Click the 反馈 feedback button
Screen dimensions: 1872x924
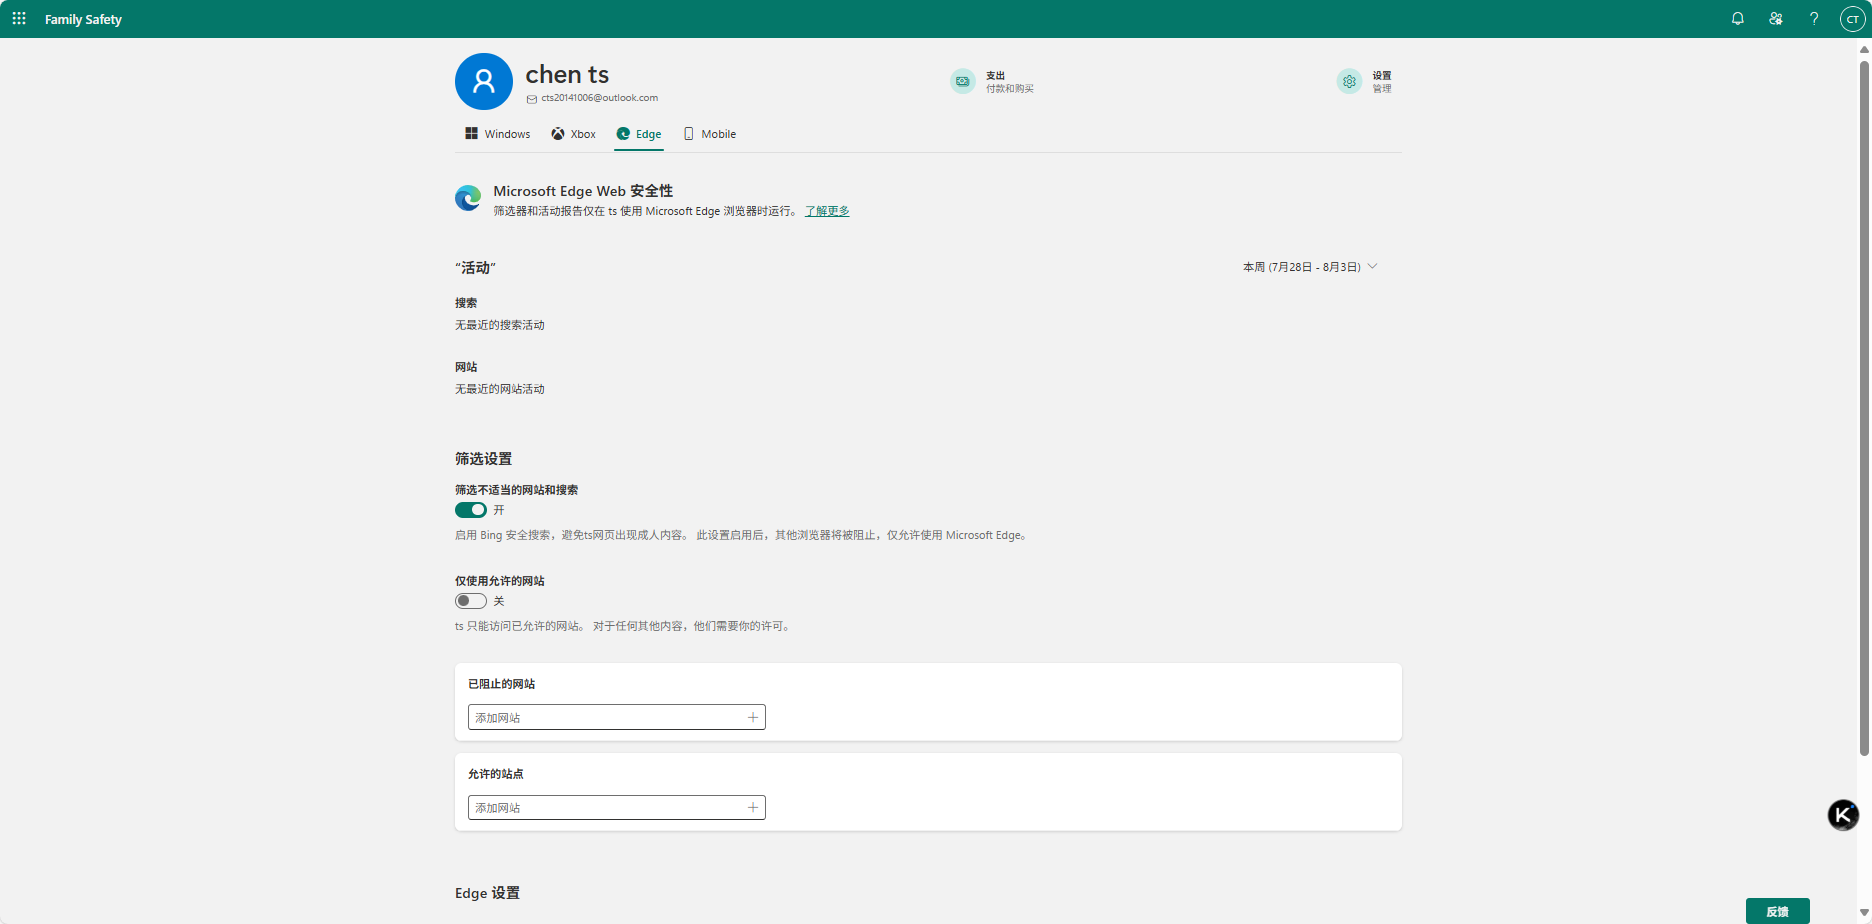[1777, 911]
